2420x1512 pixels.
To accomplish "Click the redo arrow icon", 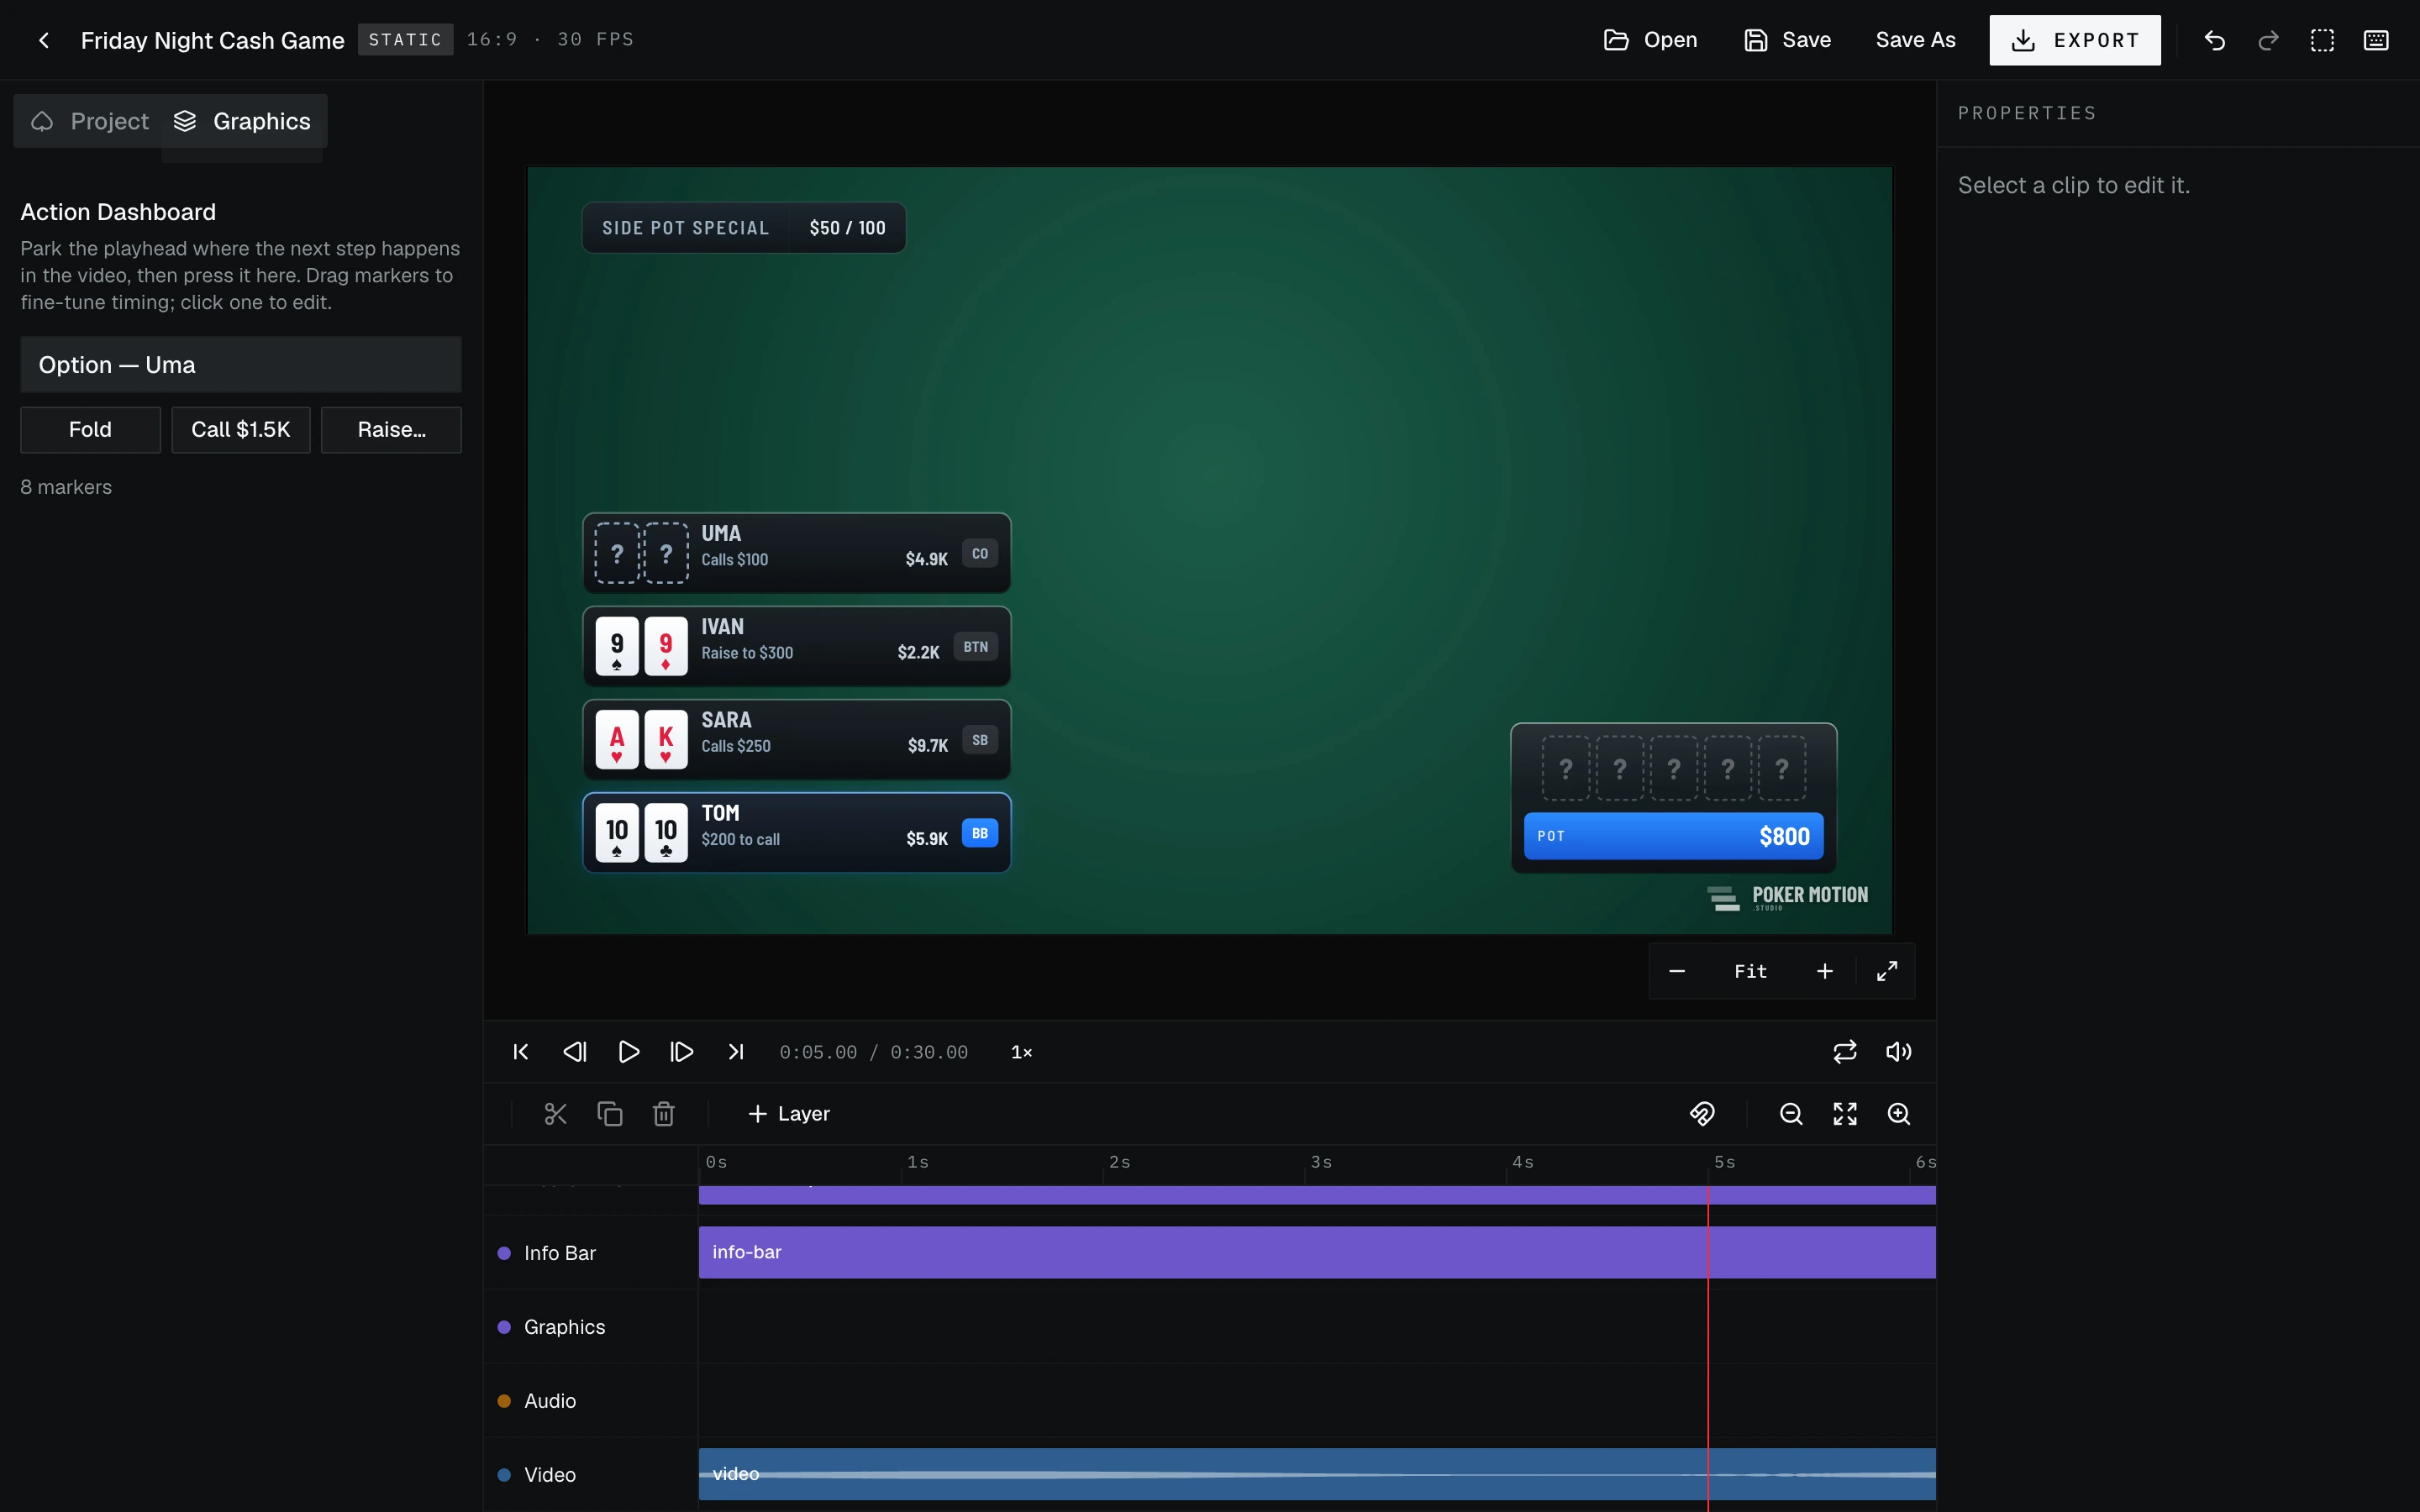I will [x=2268, y=40].
